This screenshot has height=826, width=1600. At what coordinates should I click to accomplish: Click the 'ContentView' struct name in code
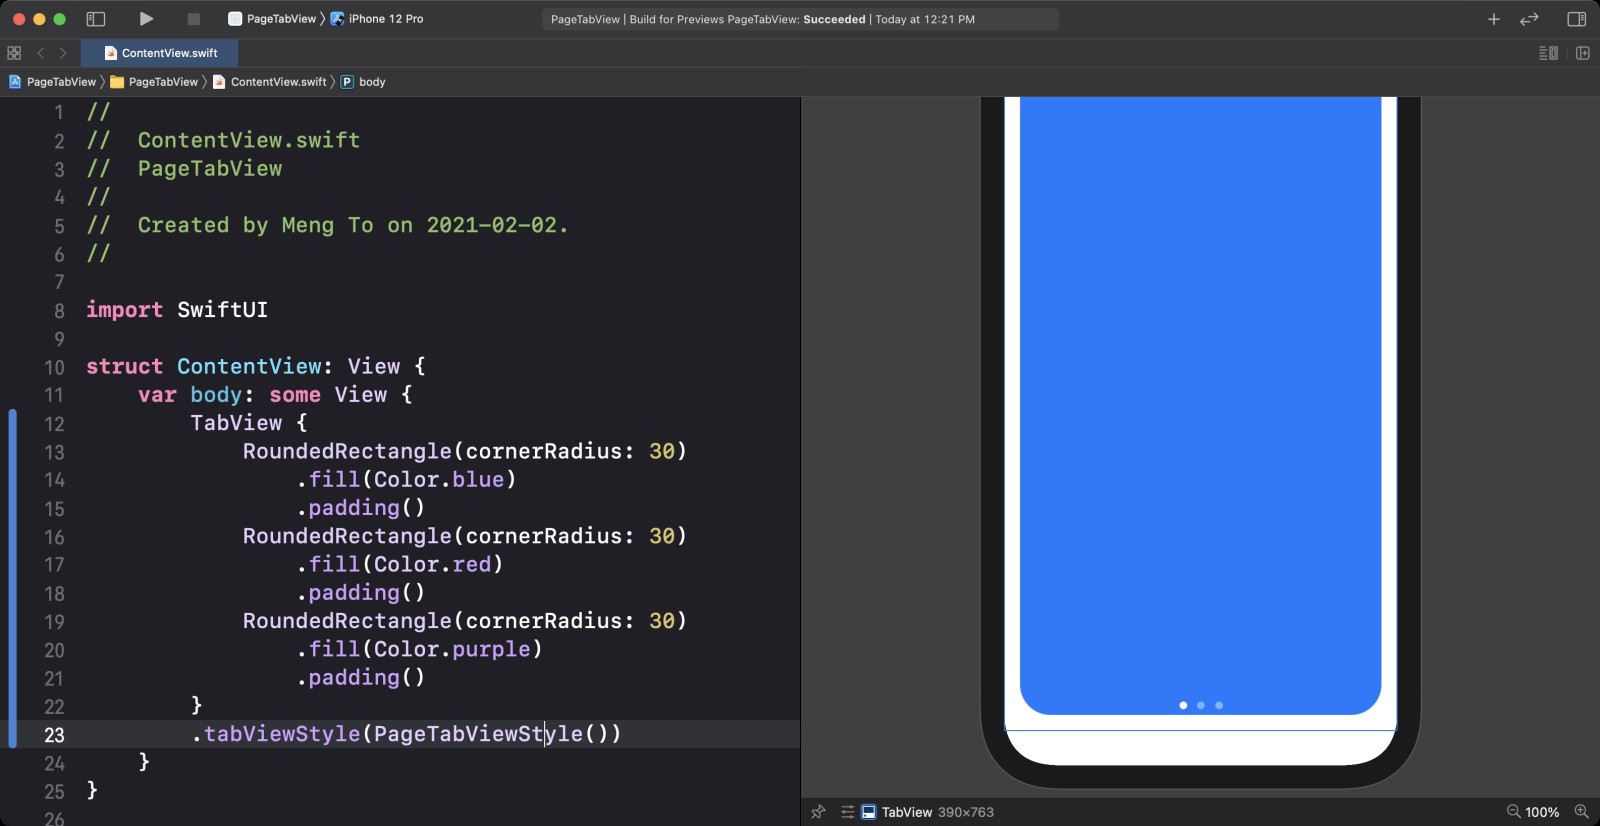(249, 366)
